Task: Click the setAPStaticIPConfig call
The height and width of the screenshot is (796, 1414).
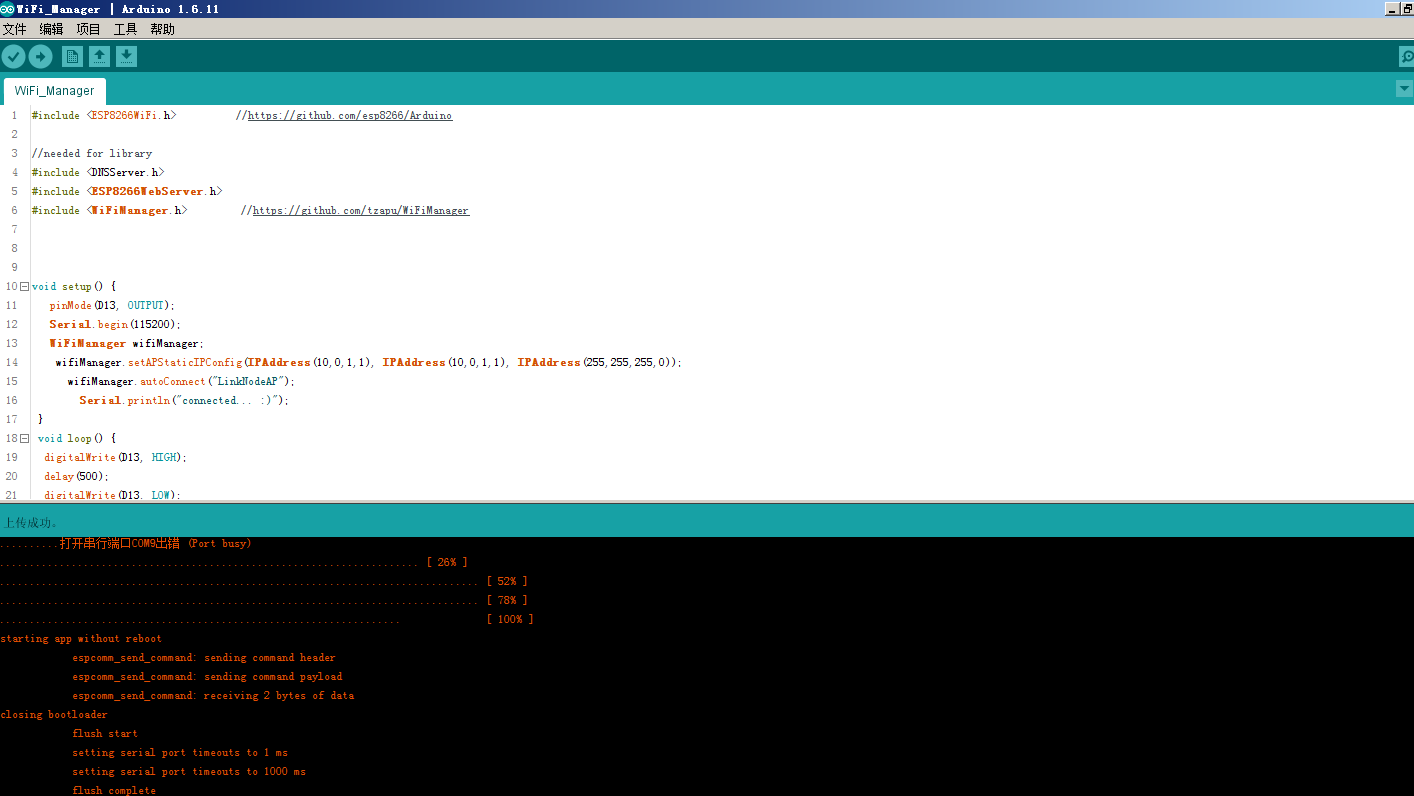Action: pos(369,363)
